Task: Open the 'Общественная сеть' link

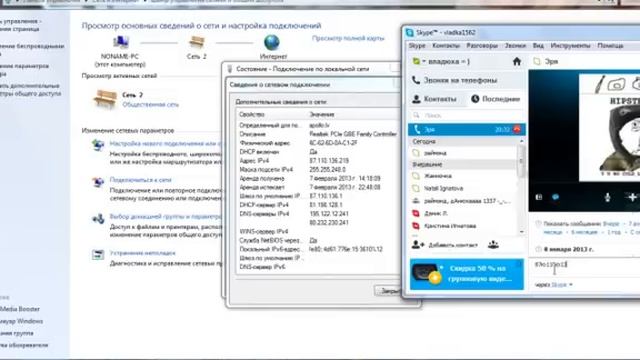Action: pos(150,104)
